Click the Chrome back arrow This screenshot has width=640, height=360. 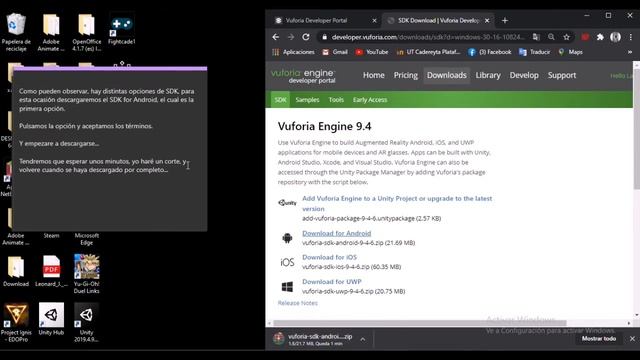pyautogui.click(x=276, y=37)
